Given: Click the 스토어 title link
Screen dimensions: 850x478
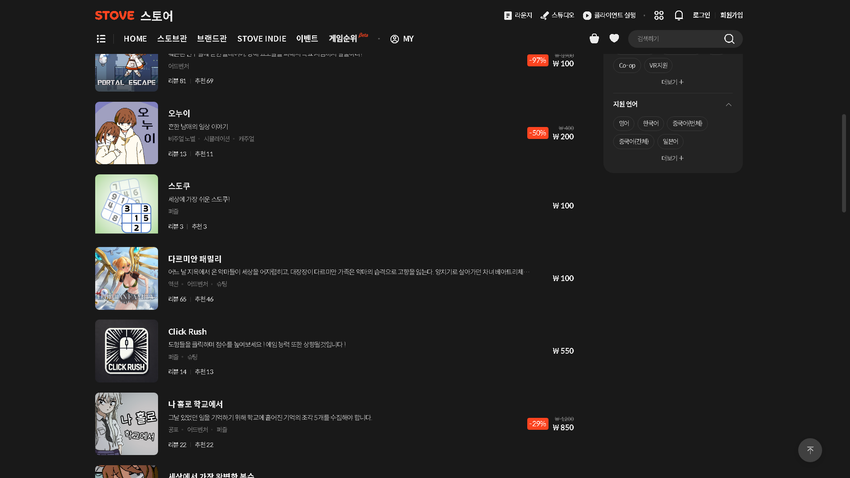Looking at the screenshot, I should [157, 16].
